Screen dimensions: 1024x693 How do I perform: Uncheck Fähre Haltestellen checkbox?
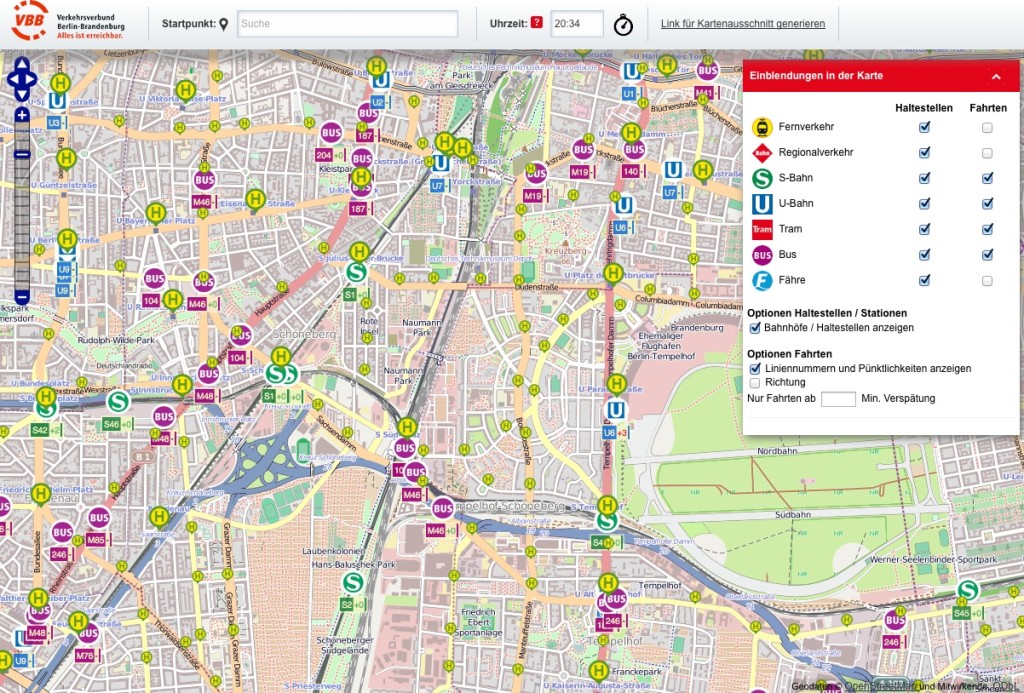[x=924, y=280]
